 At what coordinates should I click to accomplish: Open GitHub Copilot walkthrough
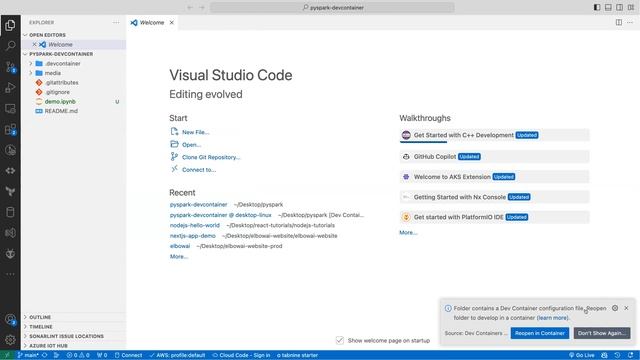click(494, 157)
